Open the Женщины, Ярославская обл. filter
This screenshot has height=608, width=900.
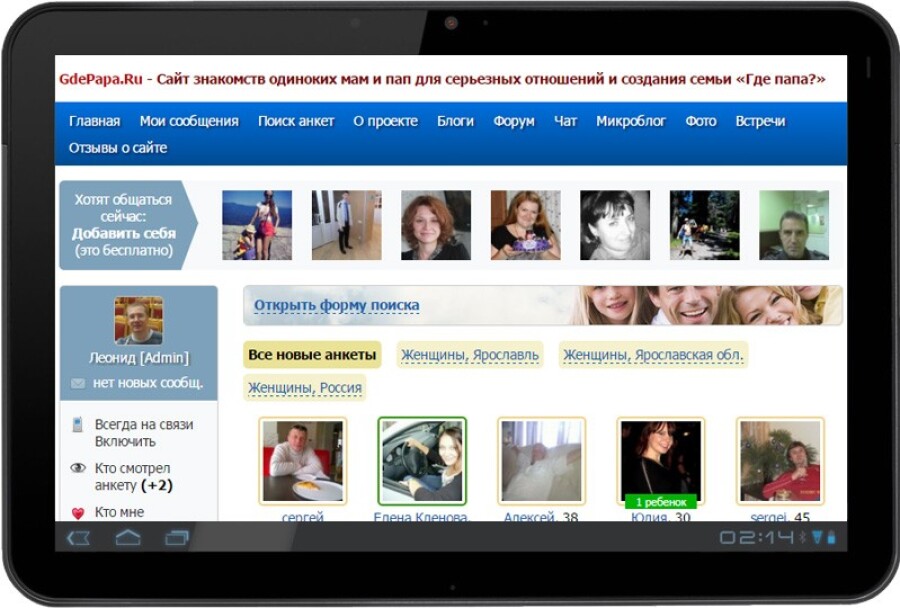click(653, 355)
